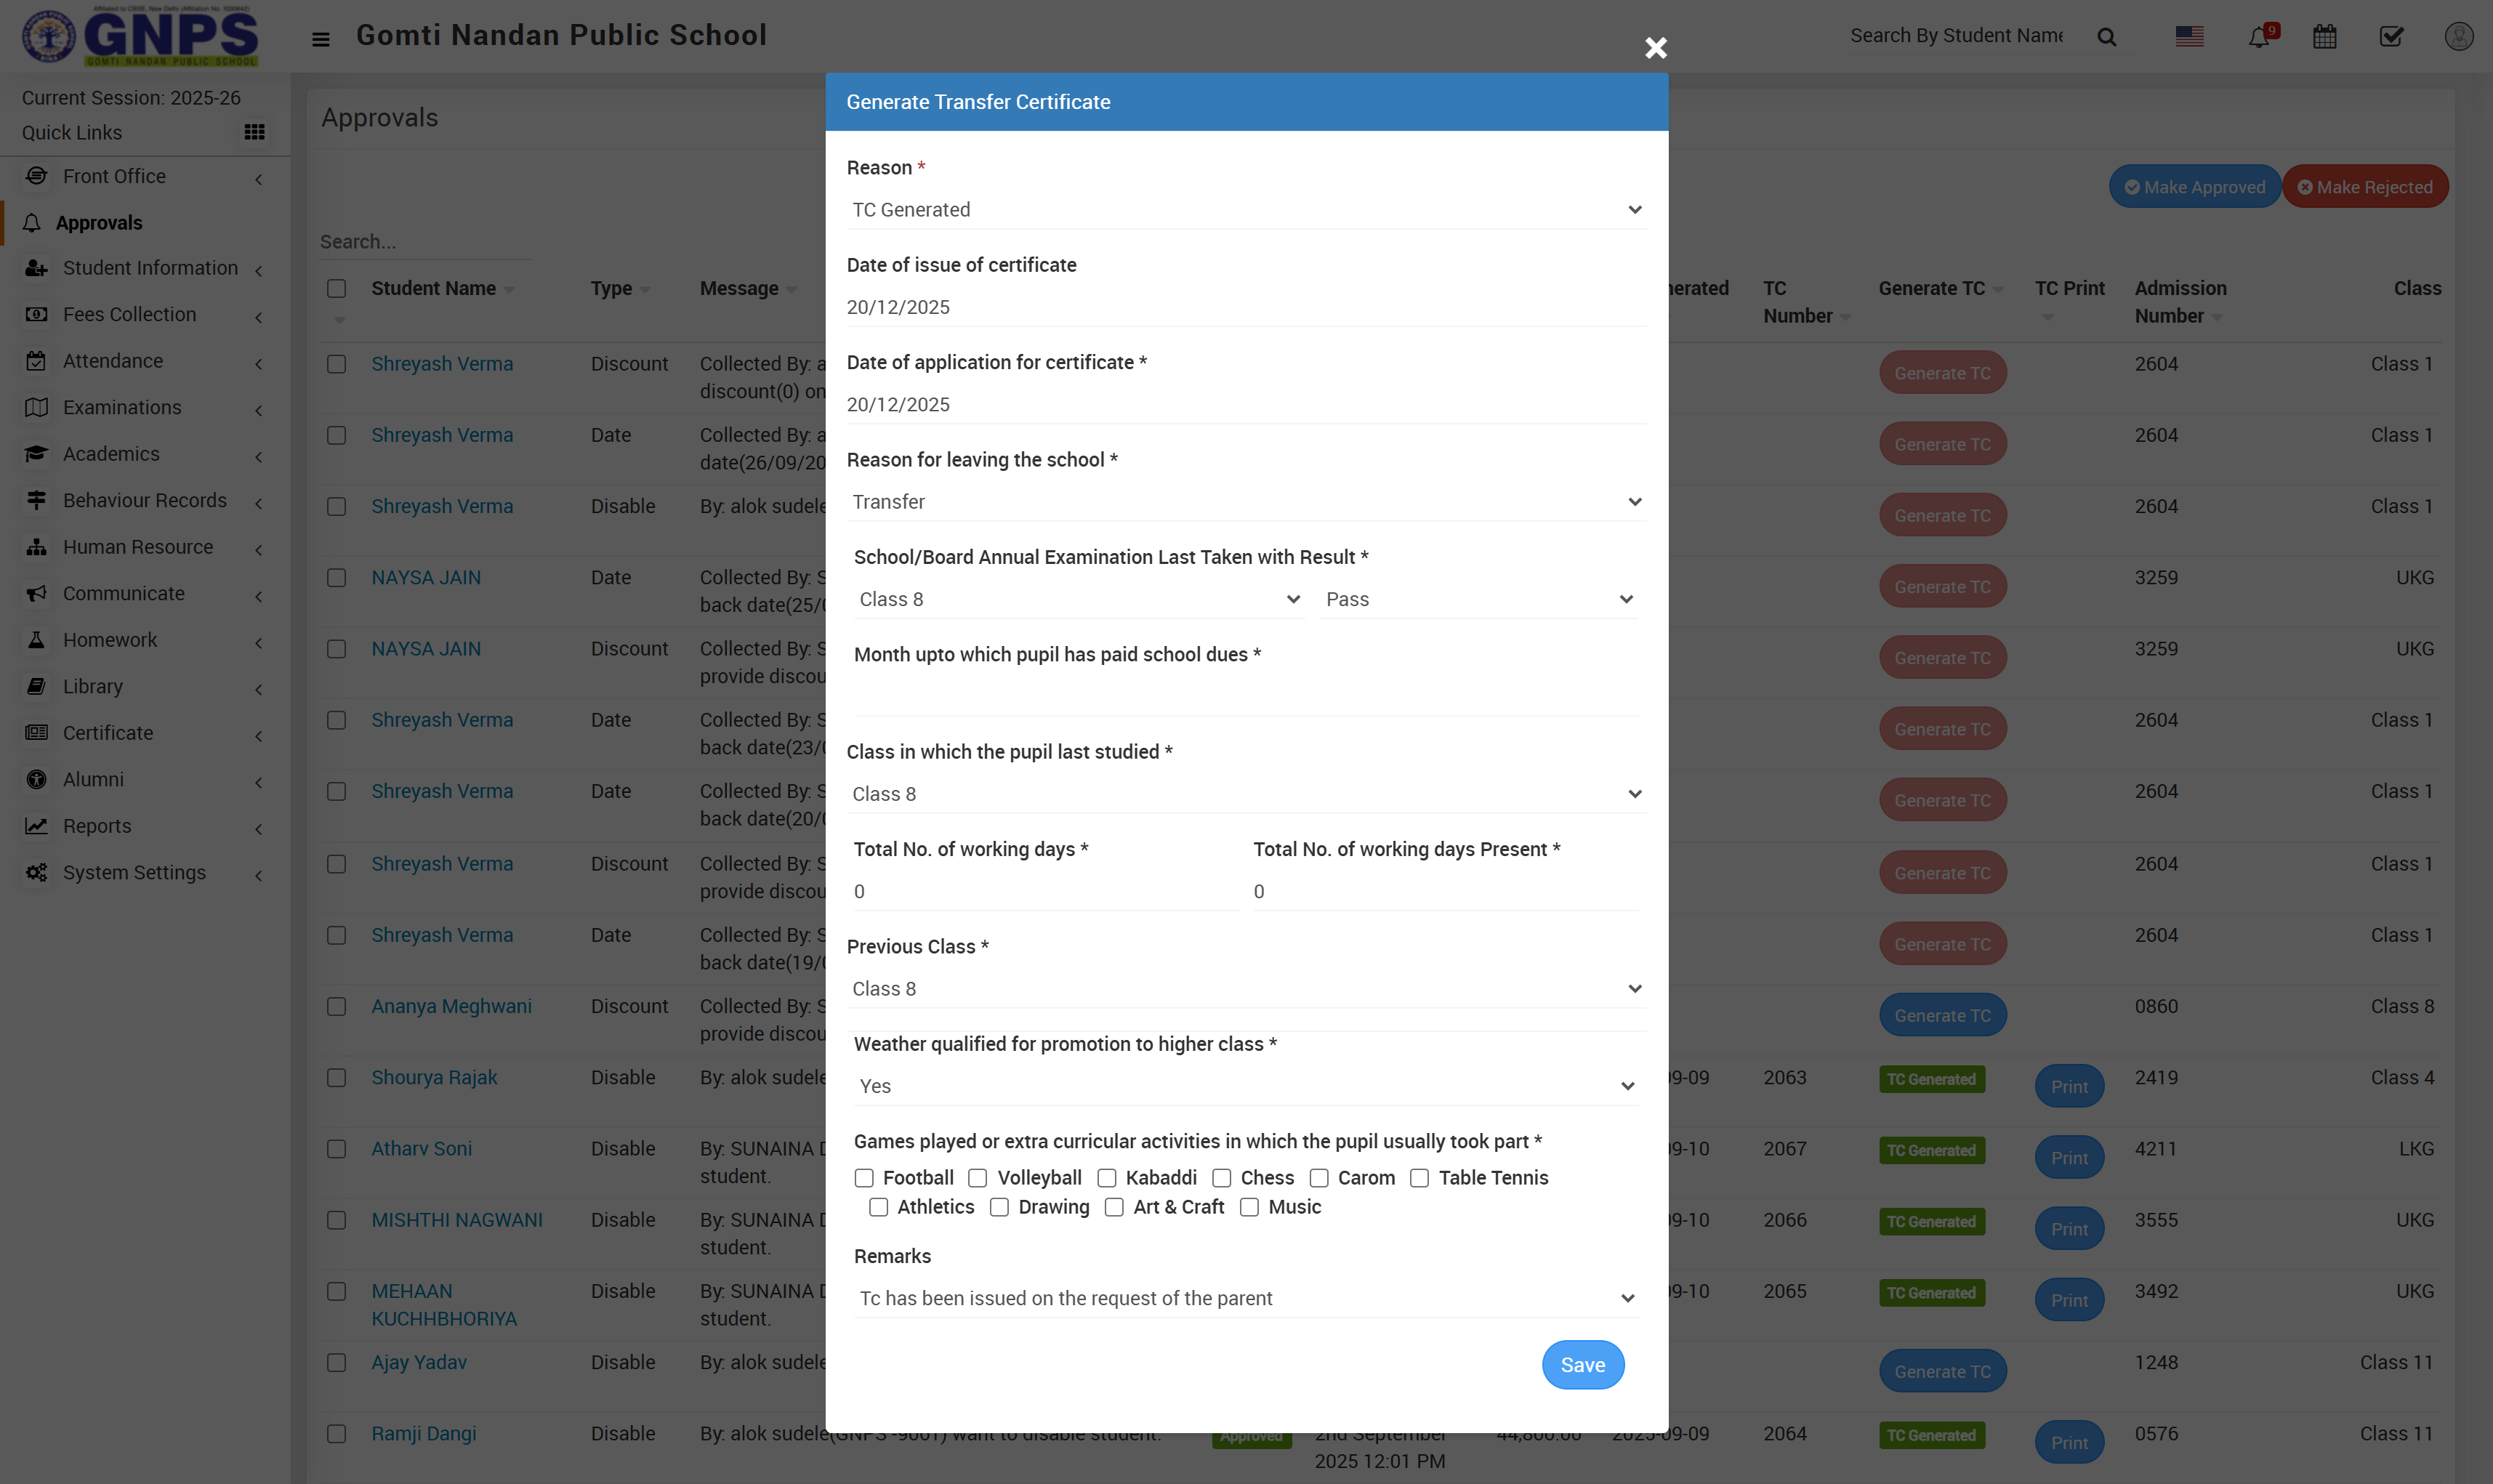Tick the Music activity checkbox

pos(1250,1207)
